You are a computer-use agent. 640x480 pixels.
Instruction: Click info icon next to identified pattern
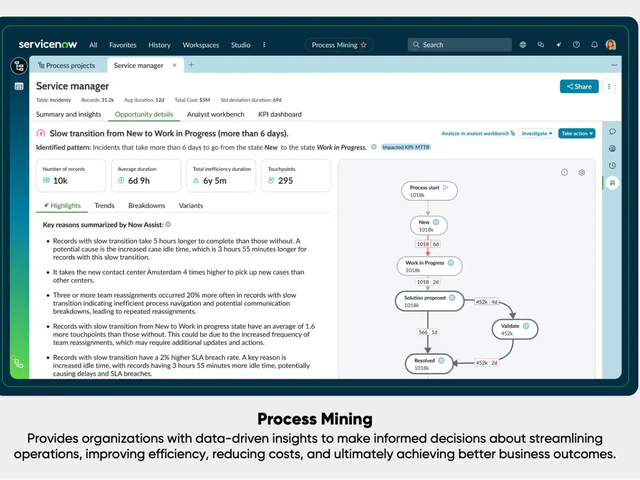point(374,147)
